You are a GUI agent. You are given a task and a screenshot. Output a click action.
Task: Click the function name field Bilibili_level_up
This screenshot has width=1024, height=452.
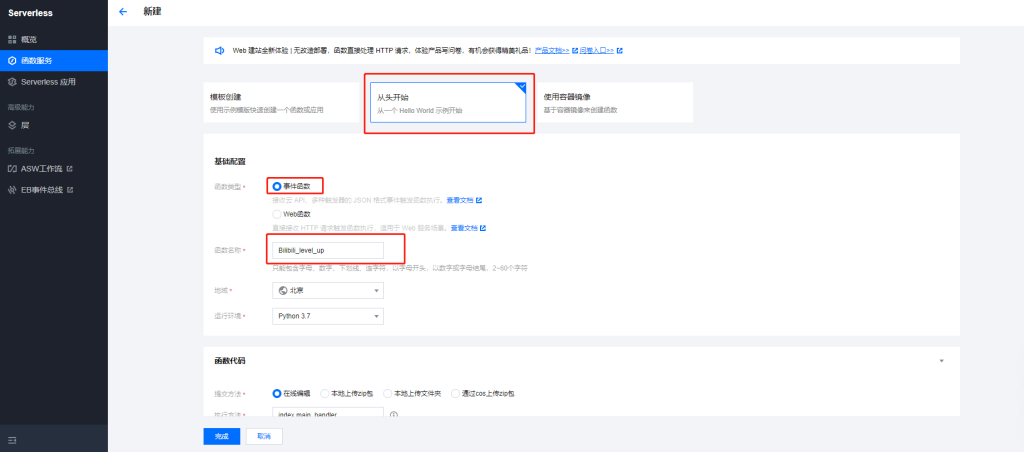coord(328,251)
